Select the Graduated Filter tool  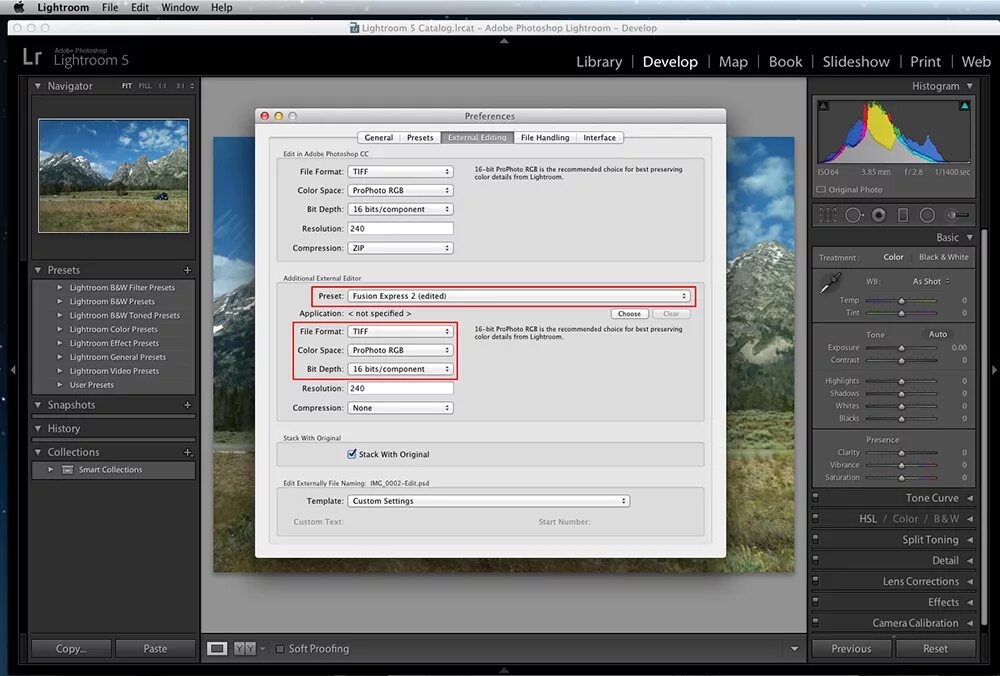pyautogui.click(x=903, y=214)
